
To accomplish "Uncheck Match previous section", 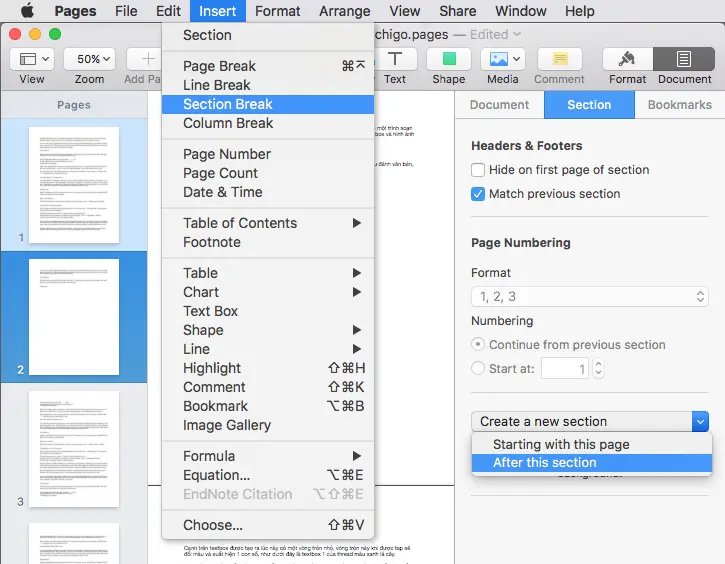I will (479, 194).
